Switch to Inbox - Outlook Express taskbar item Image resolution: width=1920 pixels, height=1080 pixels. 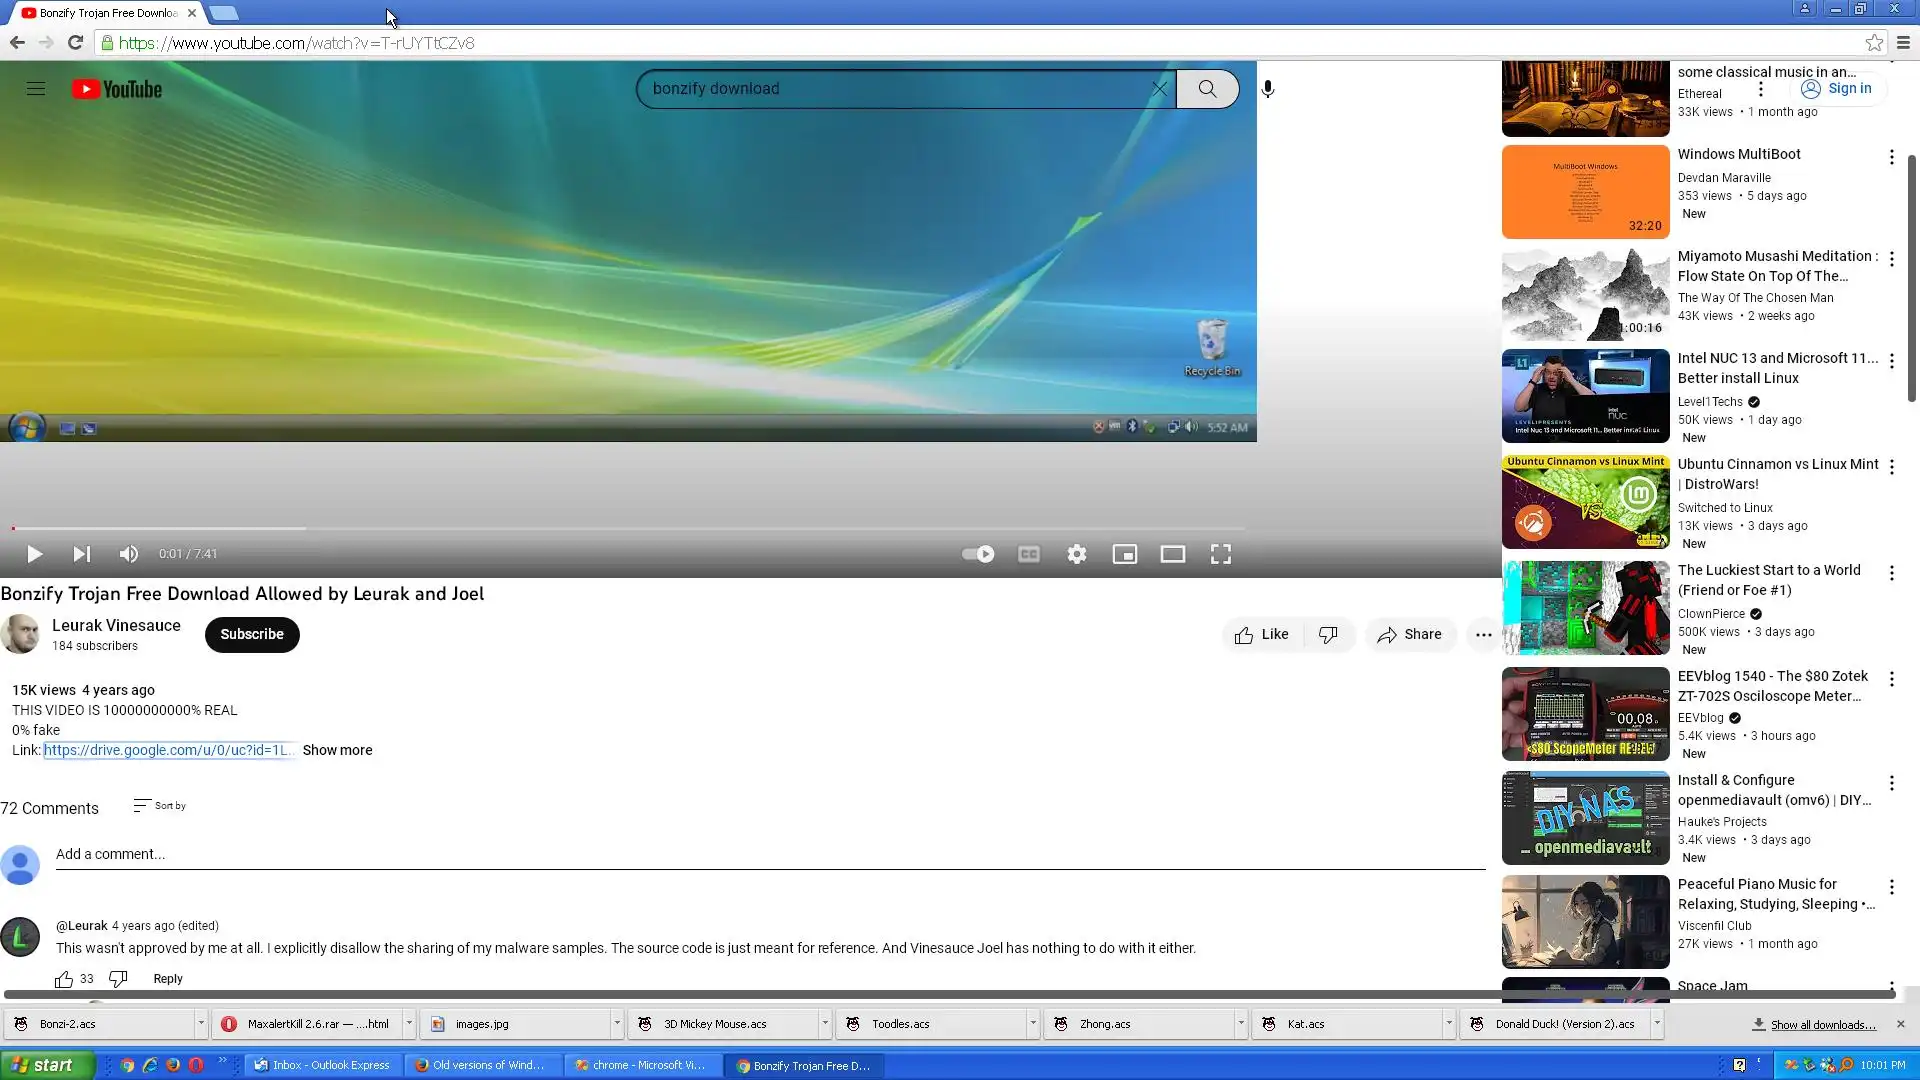tap(323, 1066)
